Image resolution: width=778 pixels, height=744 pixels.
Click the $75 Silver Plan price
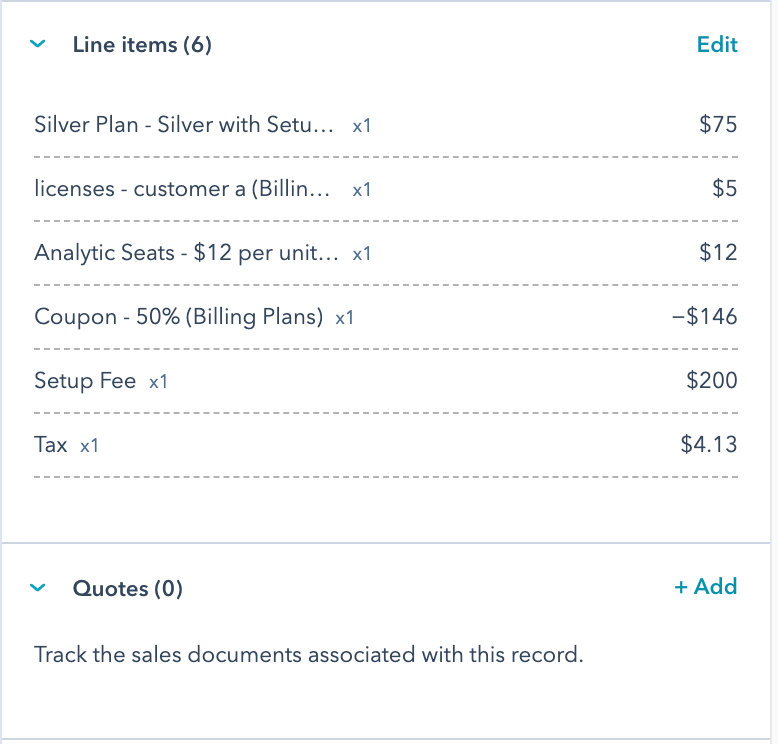(x=718, y=125)
